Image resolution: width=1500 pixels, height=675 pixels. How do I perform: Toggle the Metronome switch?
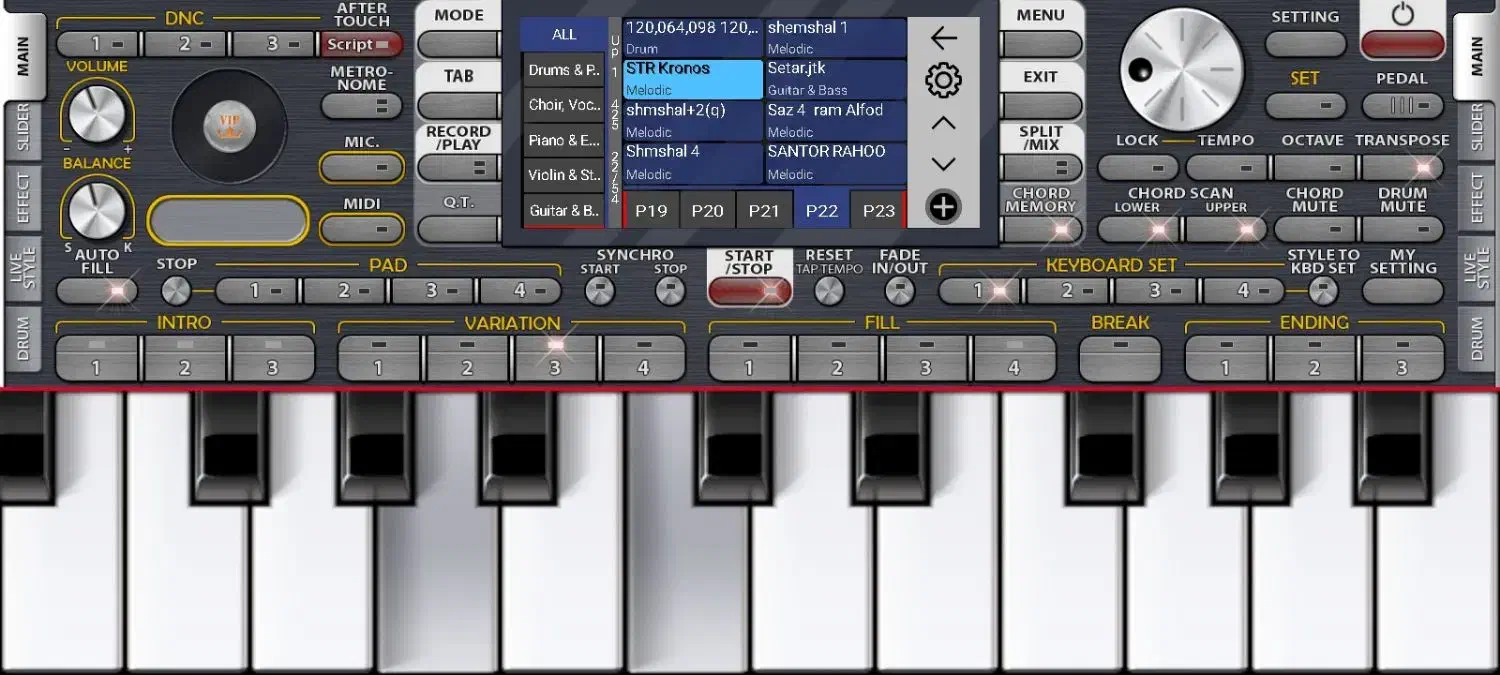361,106
